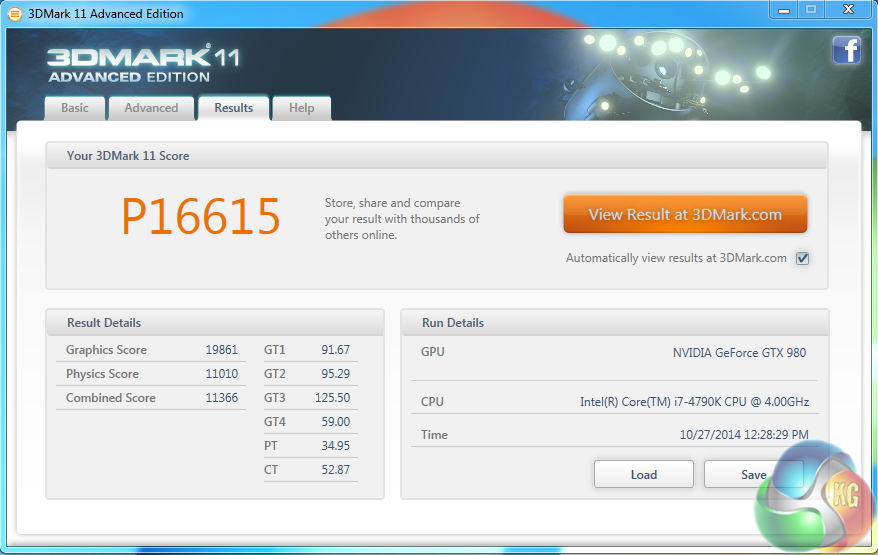Image resolution: width=878 pixels, height=555 pixels.
Task: Select the Results tab
Action: [233, 108]
